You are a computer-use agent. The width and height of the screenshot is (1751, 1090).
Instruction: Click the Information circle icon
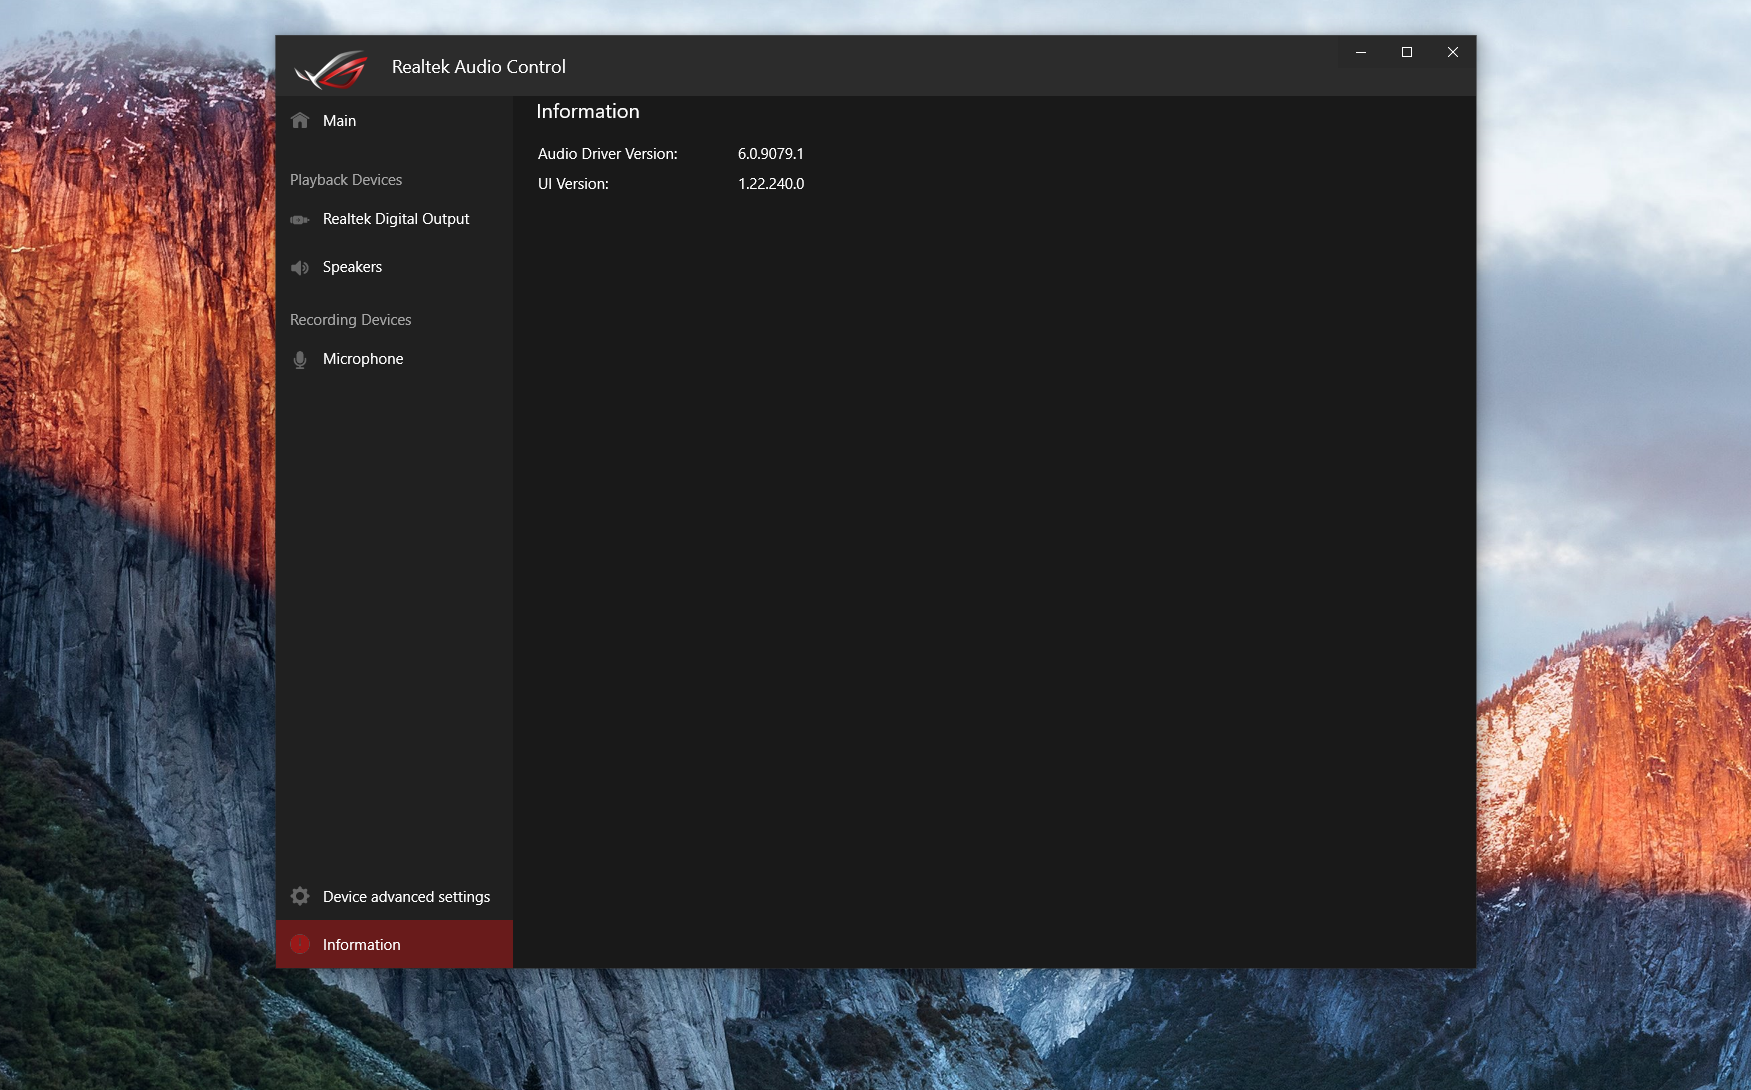click(300, 944)
